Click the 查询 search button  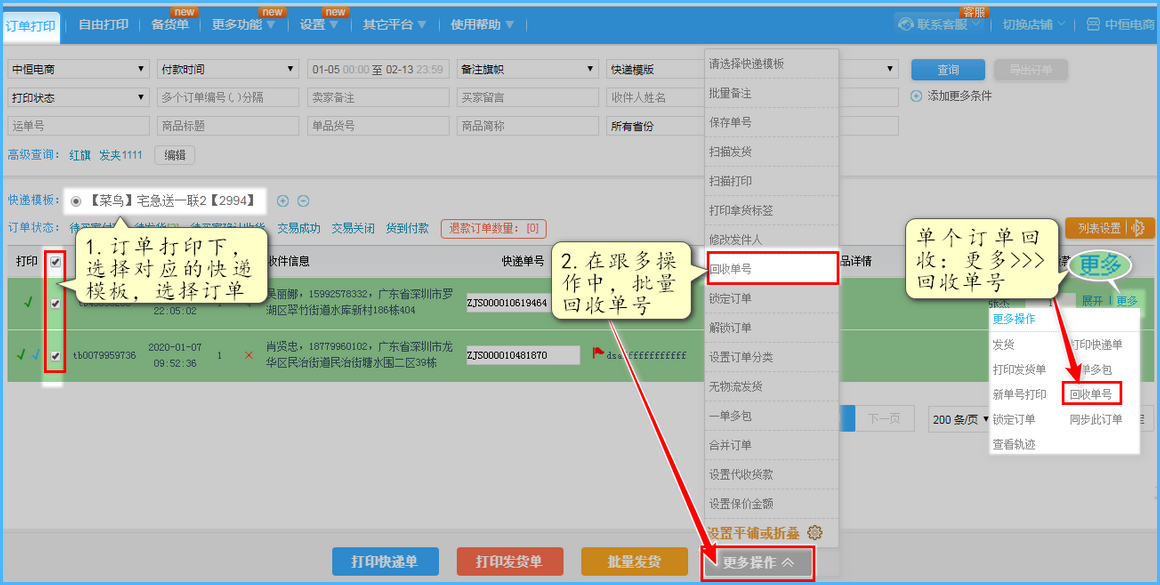tap(947, 70)
